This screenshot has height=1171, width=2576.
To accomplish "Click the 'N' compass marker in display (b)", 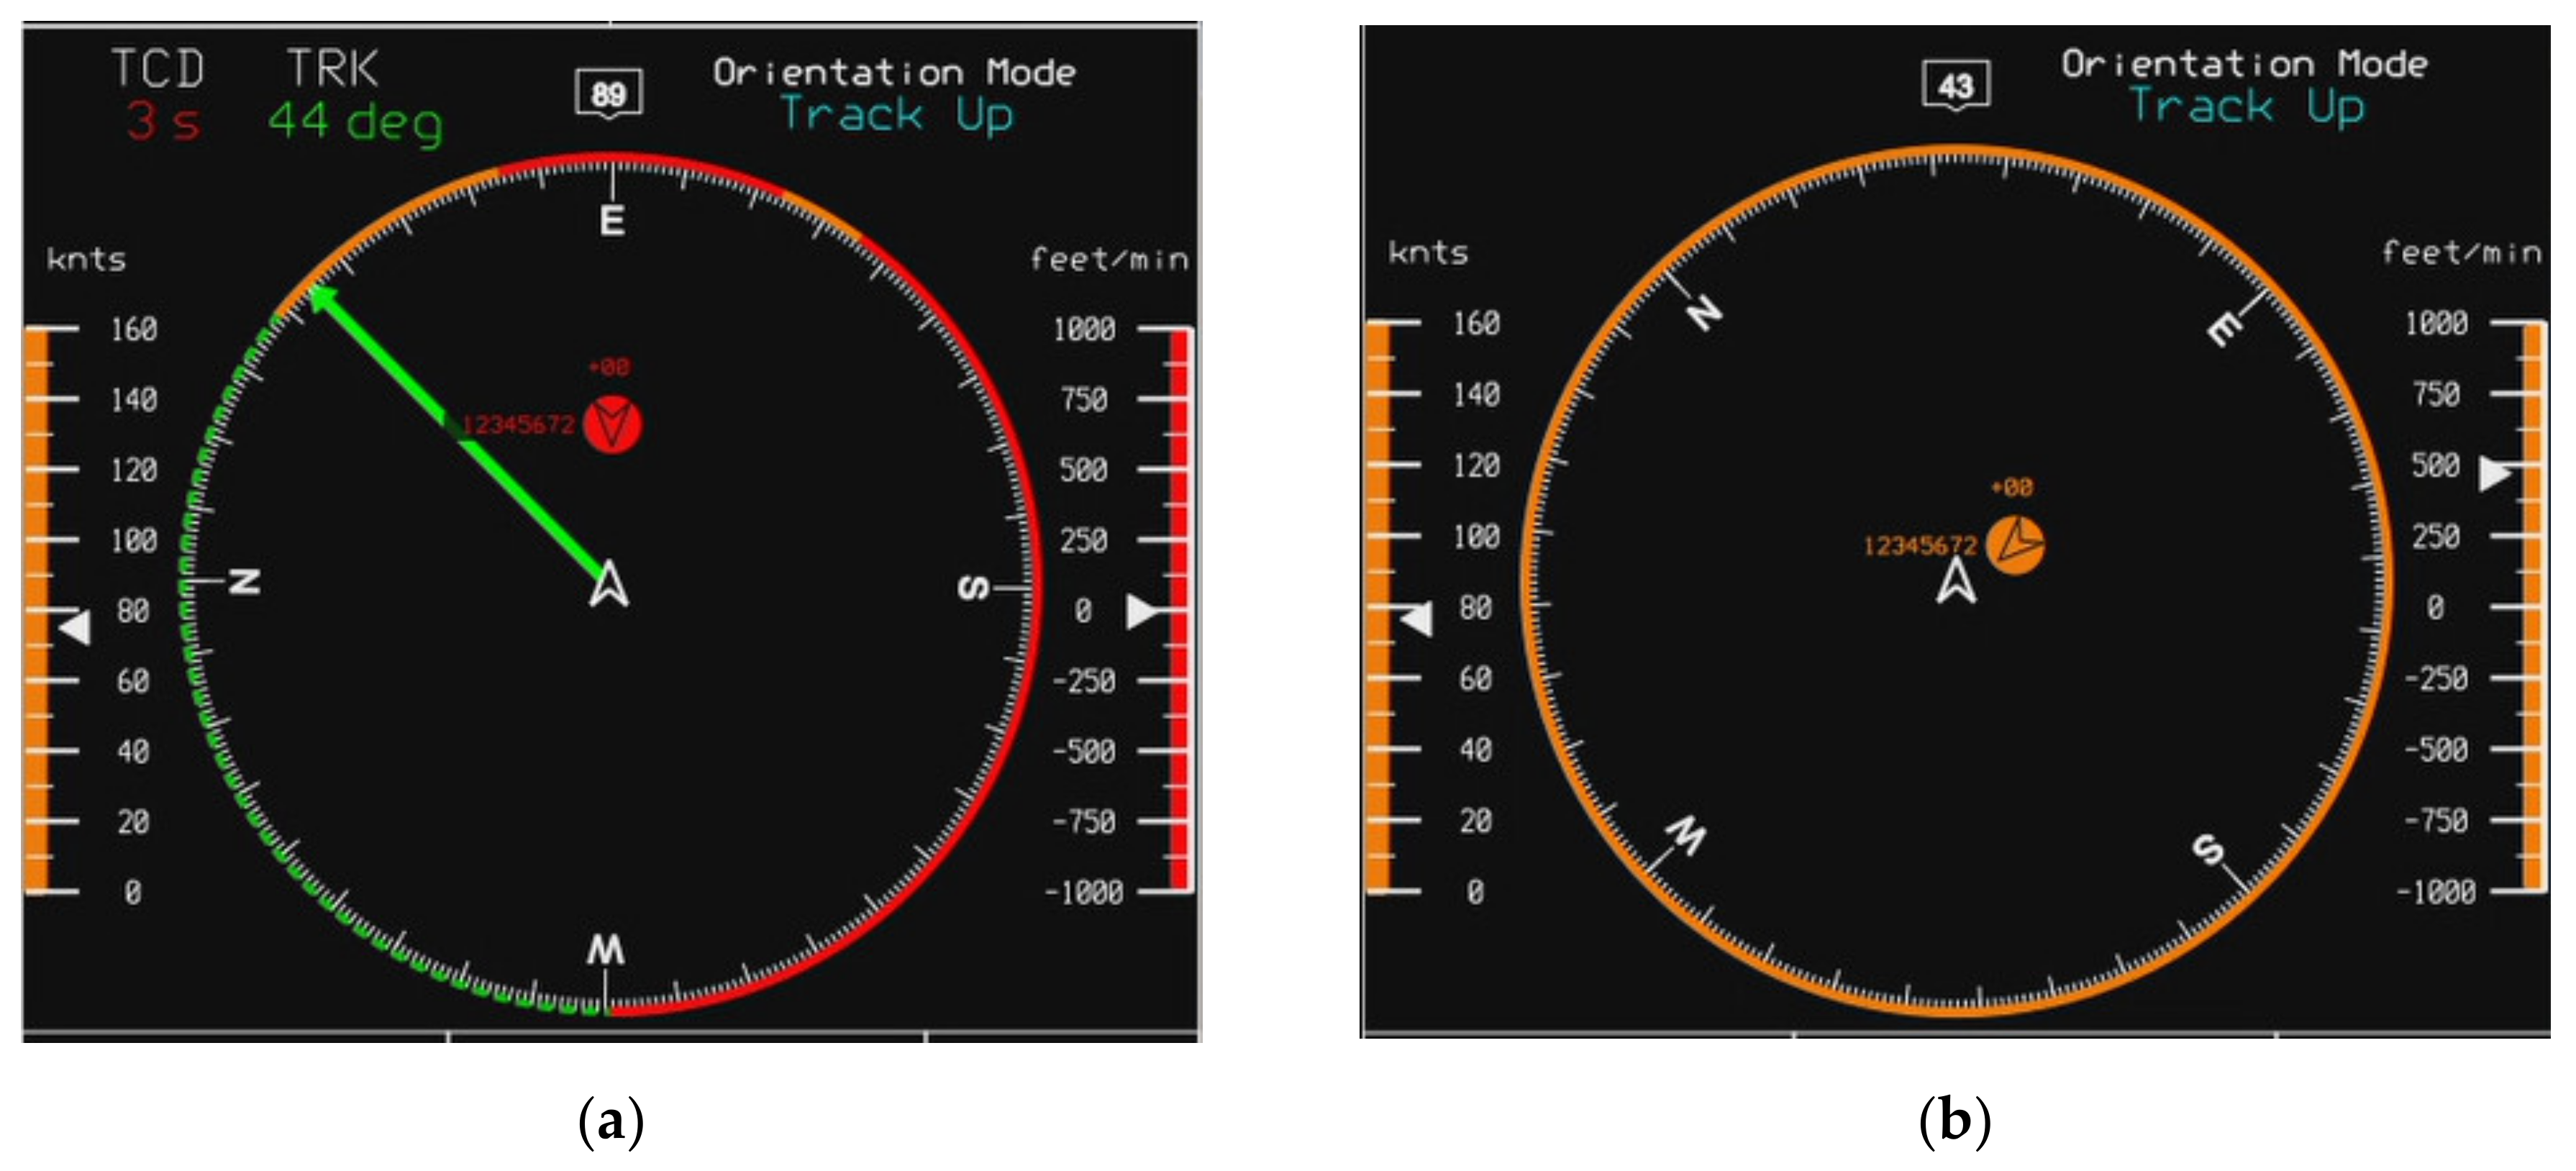I will [1705, 314].
